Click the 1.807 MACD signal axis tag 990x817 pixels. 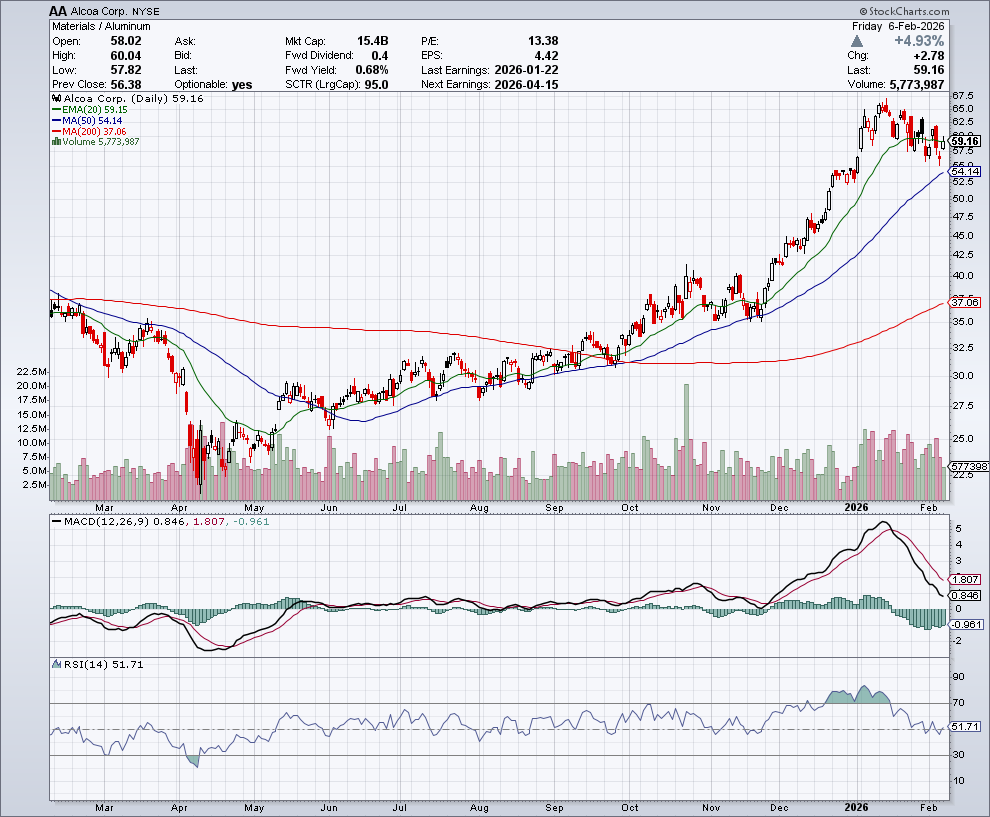(x=965, y=579)
